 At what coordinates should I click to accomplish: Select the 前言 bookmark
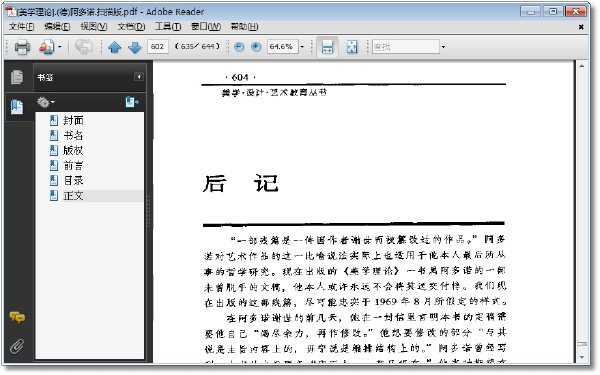coord(73,166)
